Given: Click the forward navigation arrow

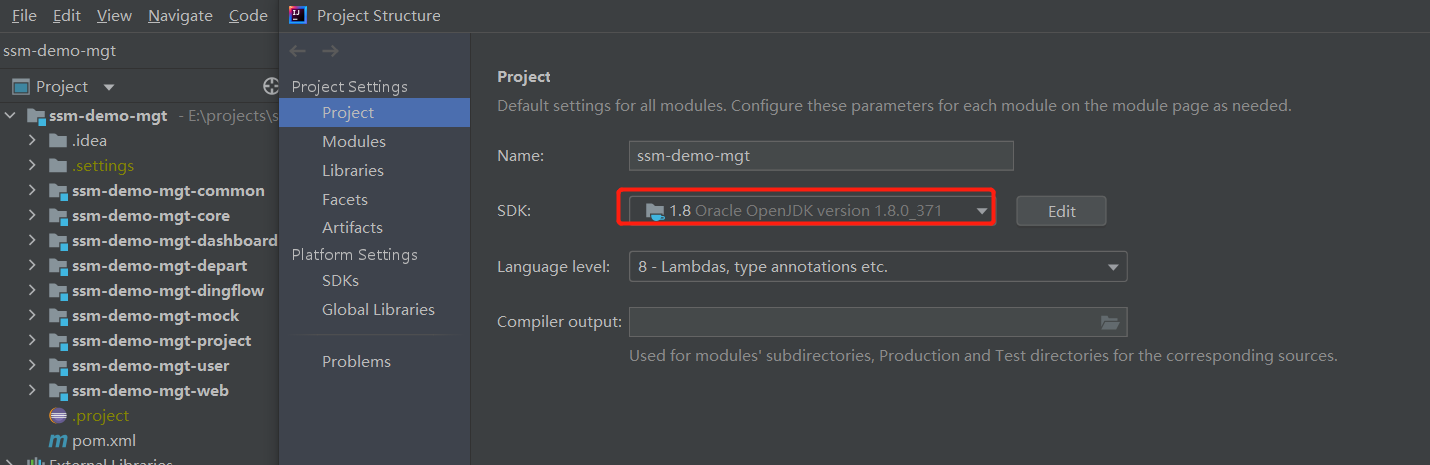Looking at the screenshot, I should (330, 51).
